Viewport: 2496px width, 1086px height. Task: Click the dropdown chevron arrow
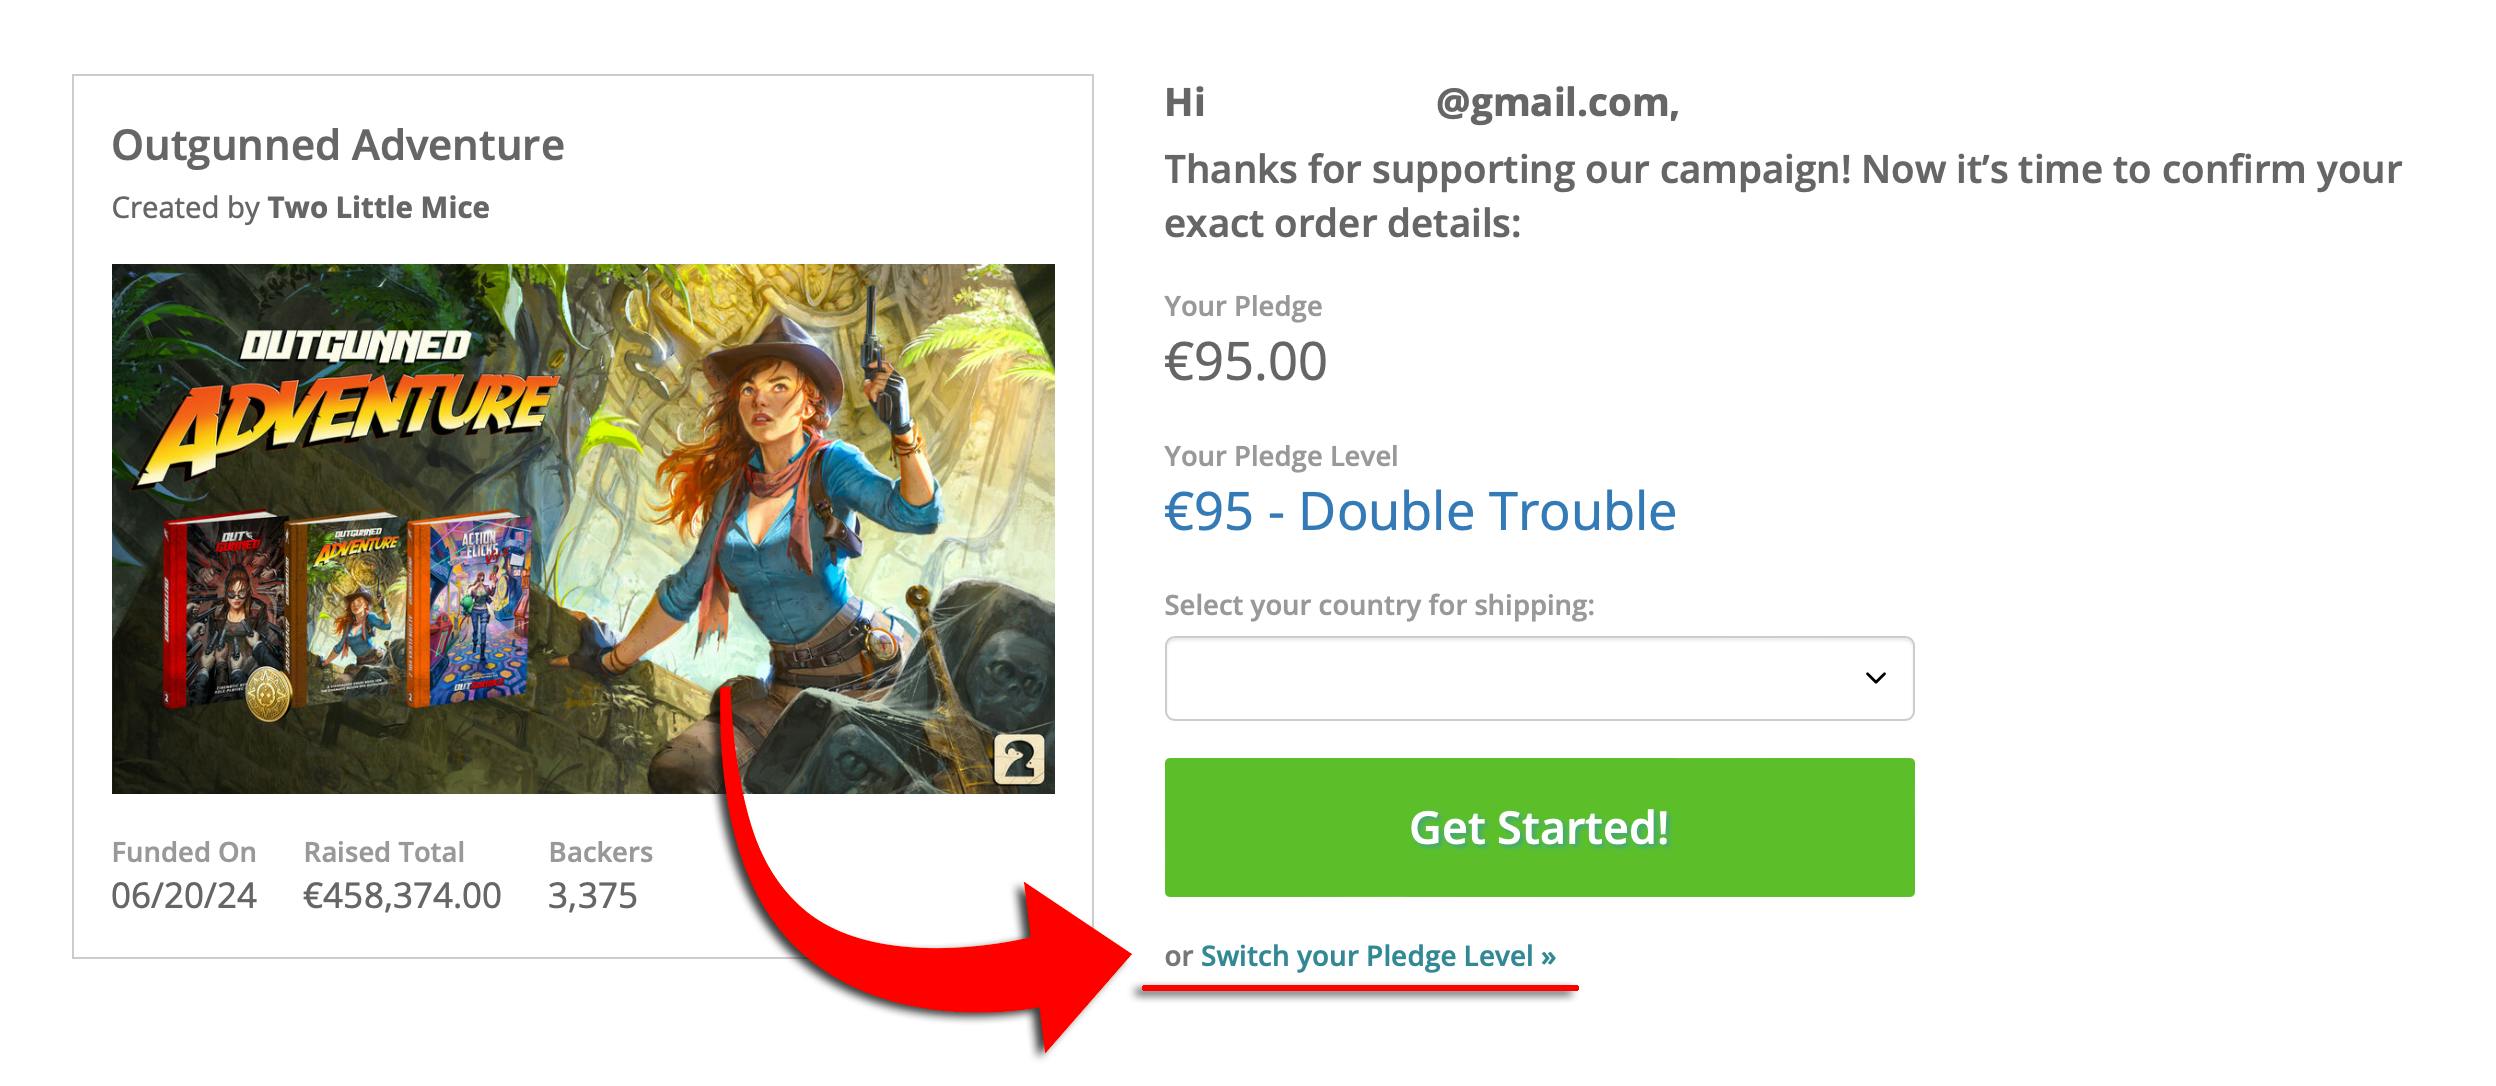(1875, 678)
